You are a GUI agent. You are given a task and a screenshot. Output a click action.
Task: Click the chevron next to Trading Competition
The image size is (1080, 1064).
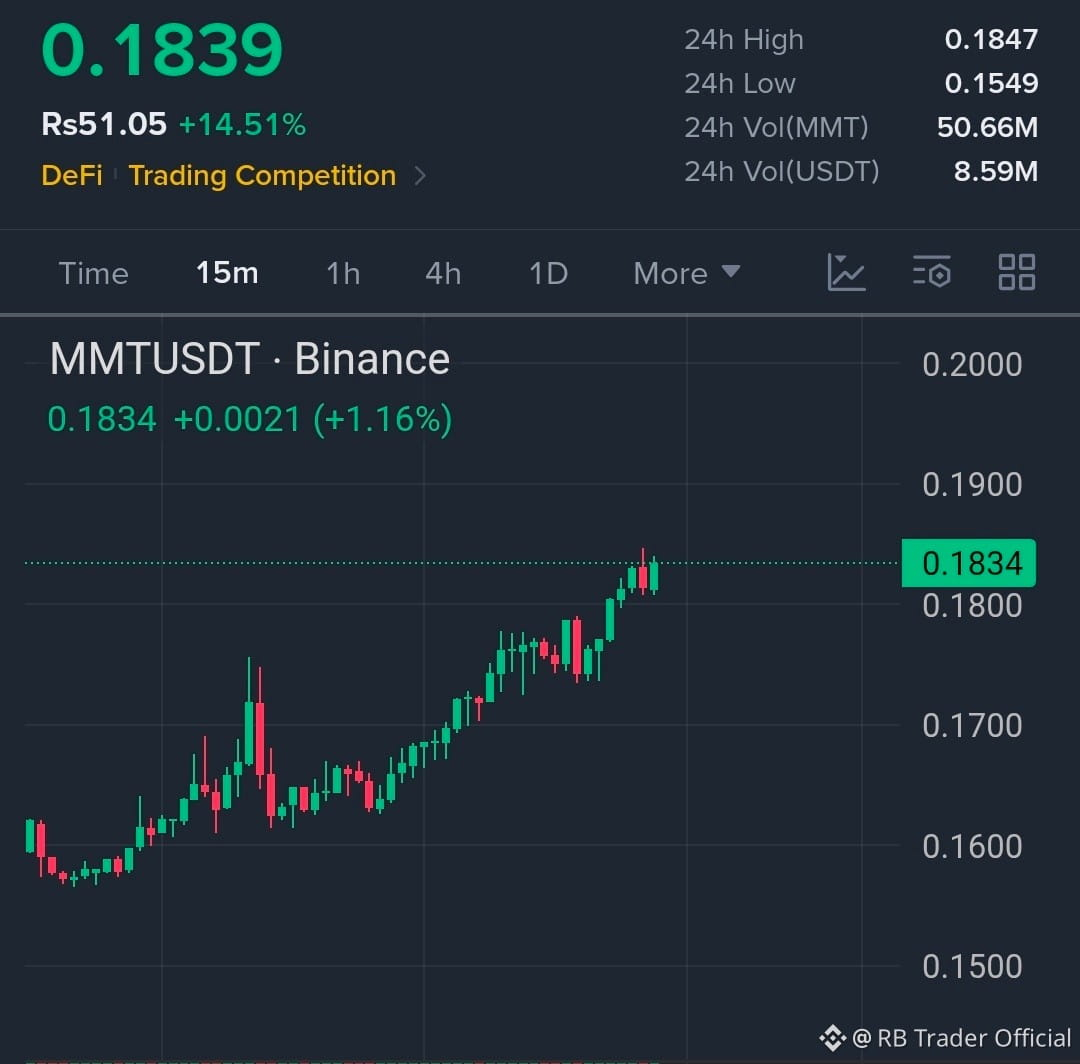coord(420,176)
